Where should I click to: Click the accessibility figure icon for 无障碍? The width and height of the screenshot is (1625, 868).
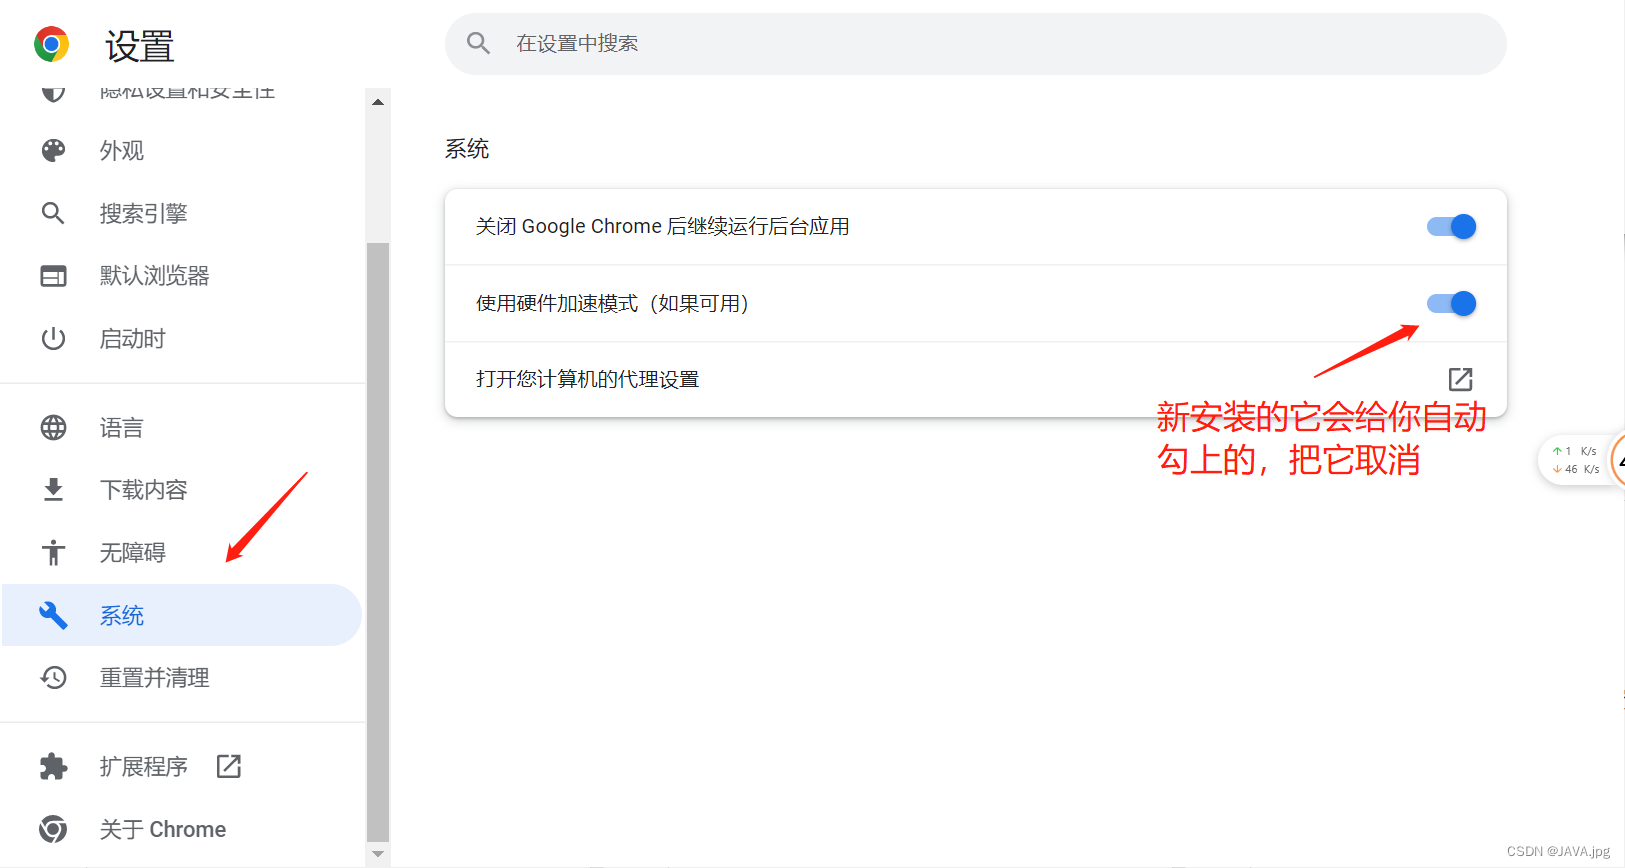(53, 552)
